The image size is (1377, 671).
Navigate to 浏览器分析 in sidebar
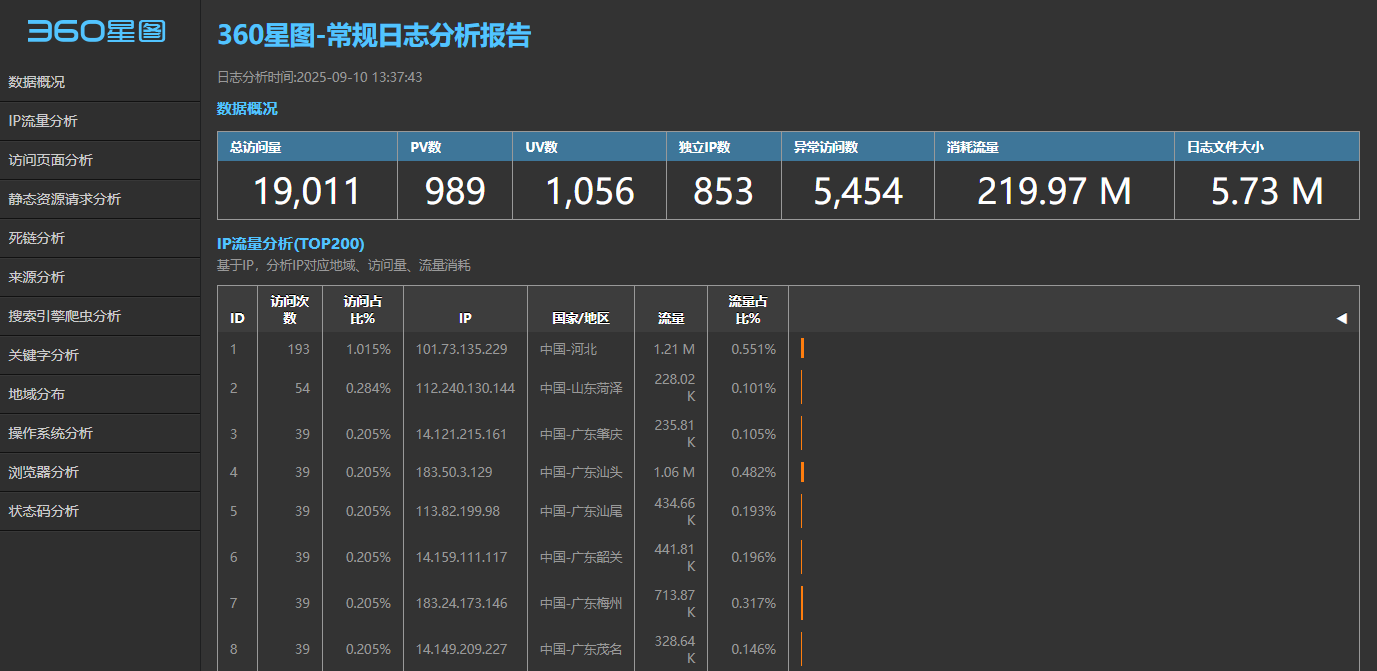pyautogui.click(x=100, y=472)
